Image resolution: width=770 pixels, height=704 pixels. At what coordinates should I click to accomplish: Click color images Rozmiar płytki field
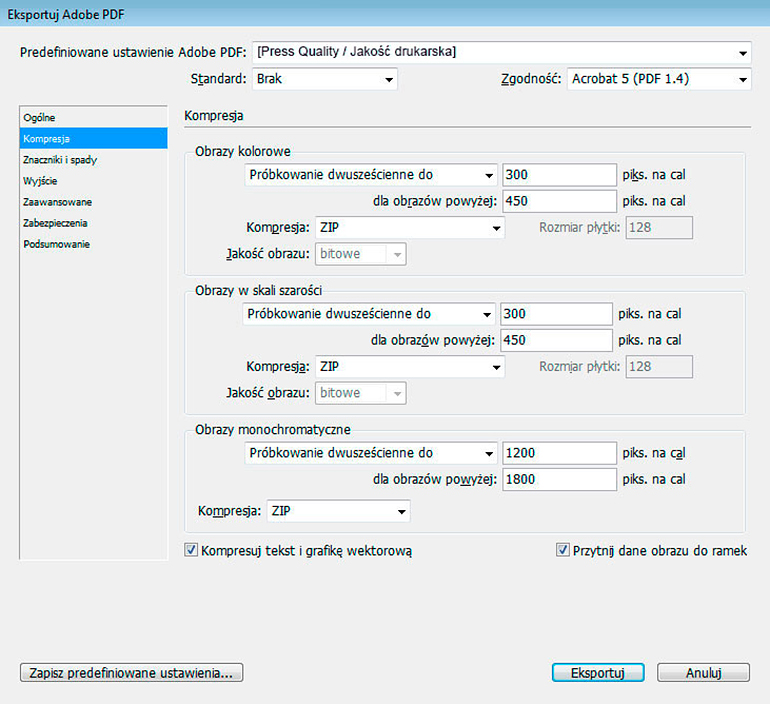click(659, 228)
